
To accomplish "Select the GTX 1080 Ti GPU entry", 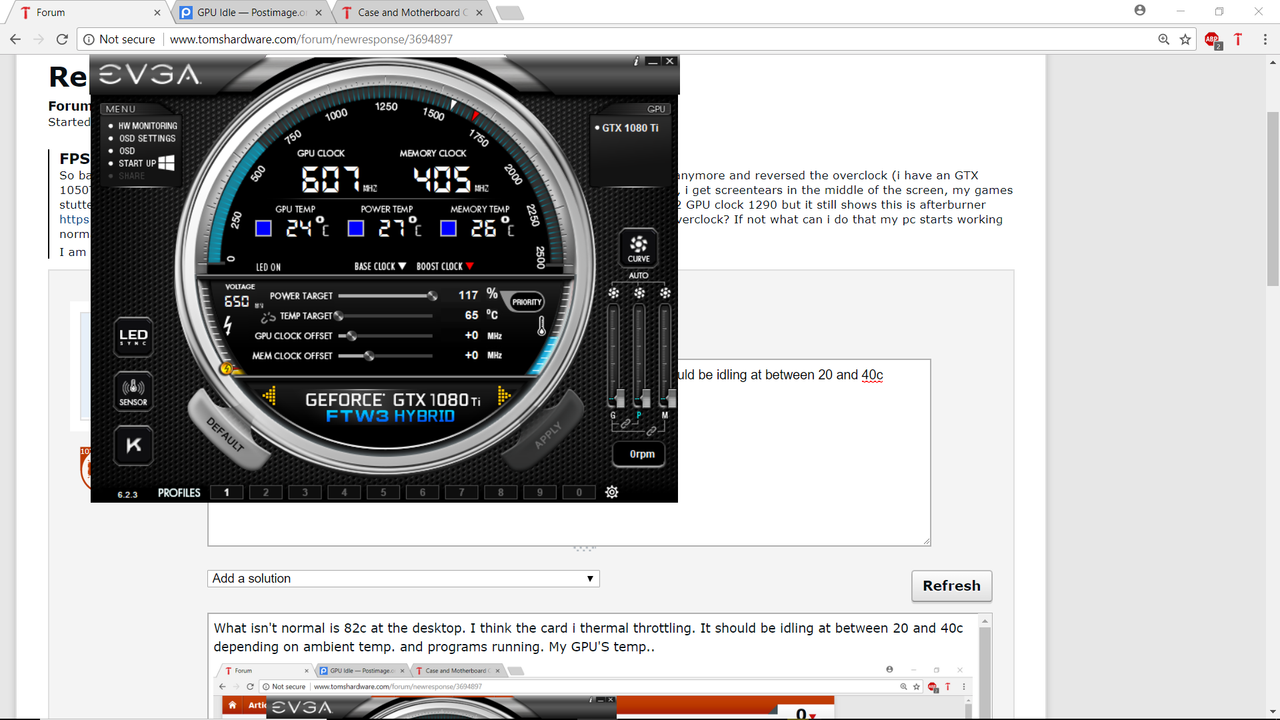I will tap(628, 128).
